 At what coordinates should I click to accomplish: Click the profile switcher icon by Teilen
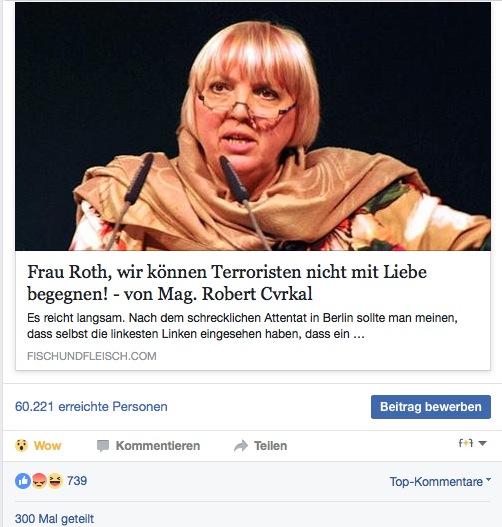pyautogui.click(x=466, y=443)
